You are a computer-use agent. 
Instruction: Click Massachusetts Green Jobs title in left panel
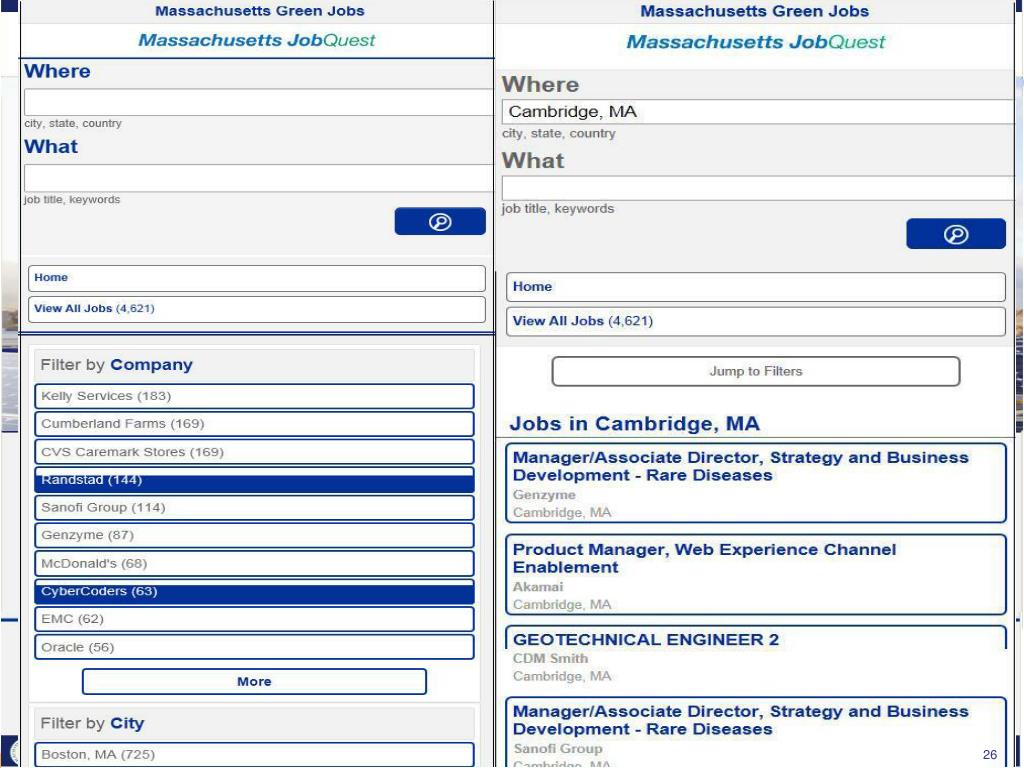click(259, 11)
